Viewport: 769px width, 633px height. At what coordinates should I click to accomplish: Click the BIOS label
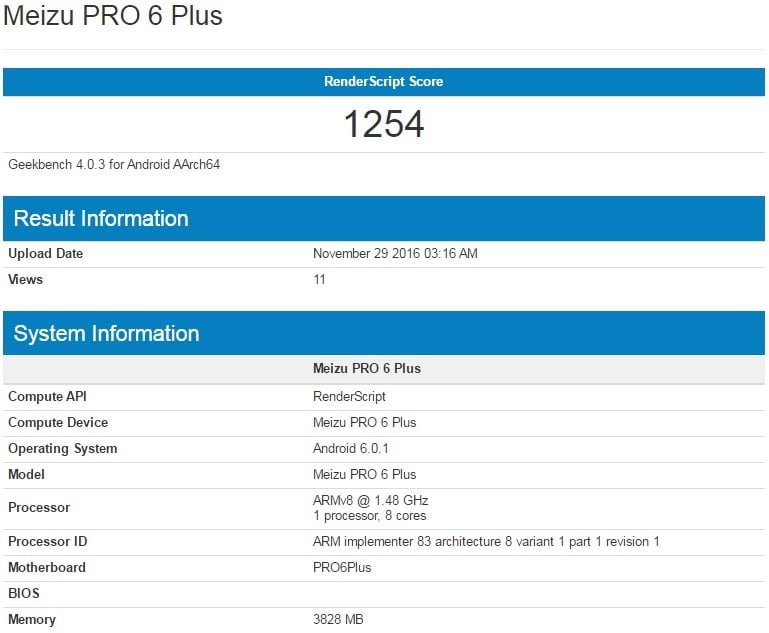(x=24, y=593)
